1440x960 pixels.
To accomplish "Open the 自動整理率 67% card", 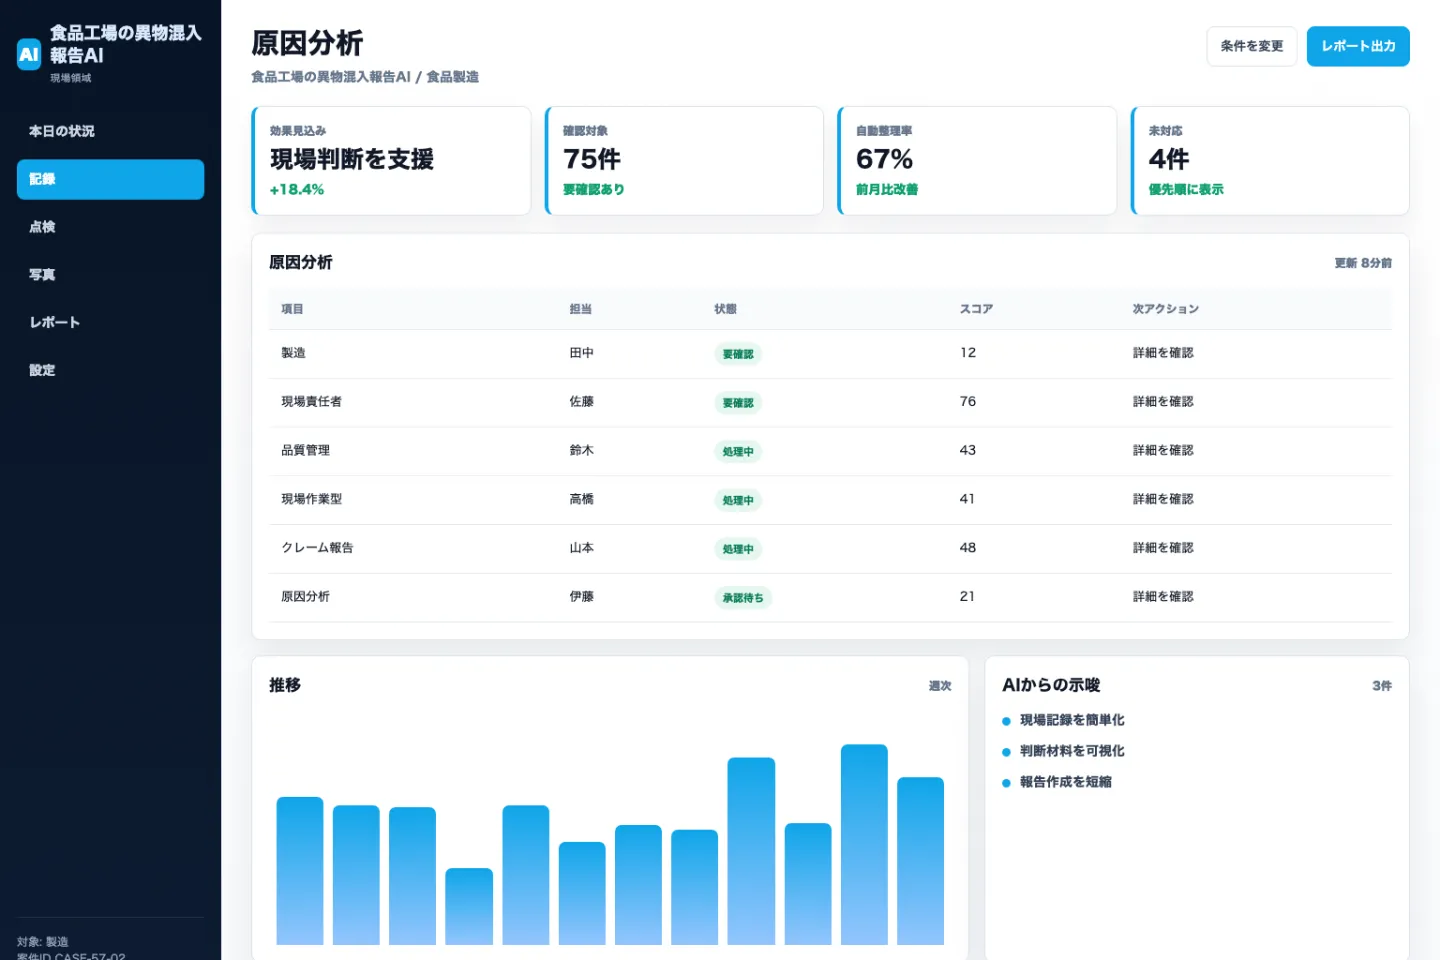I will [x=977, y=160].
